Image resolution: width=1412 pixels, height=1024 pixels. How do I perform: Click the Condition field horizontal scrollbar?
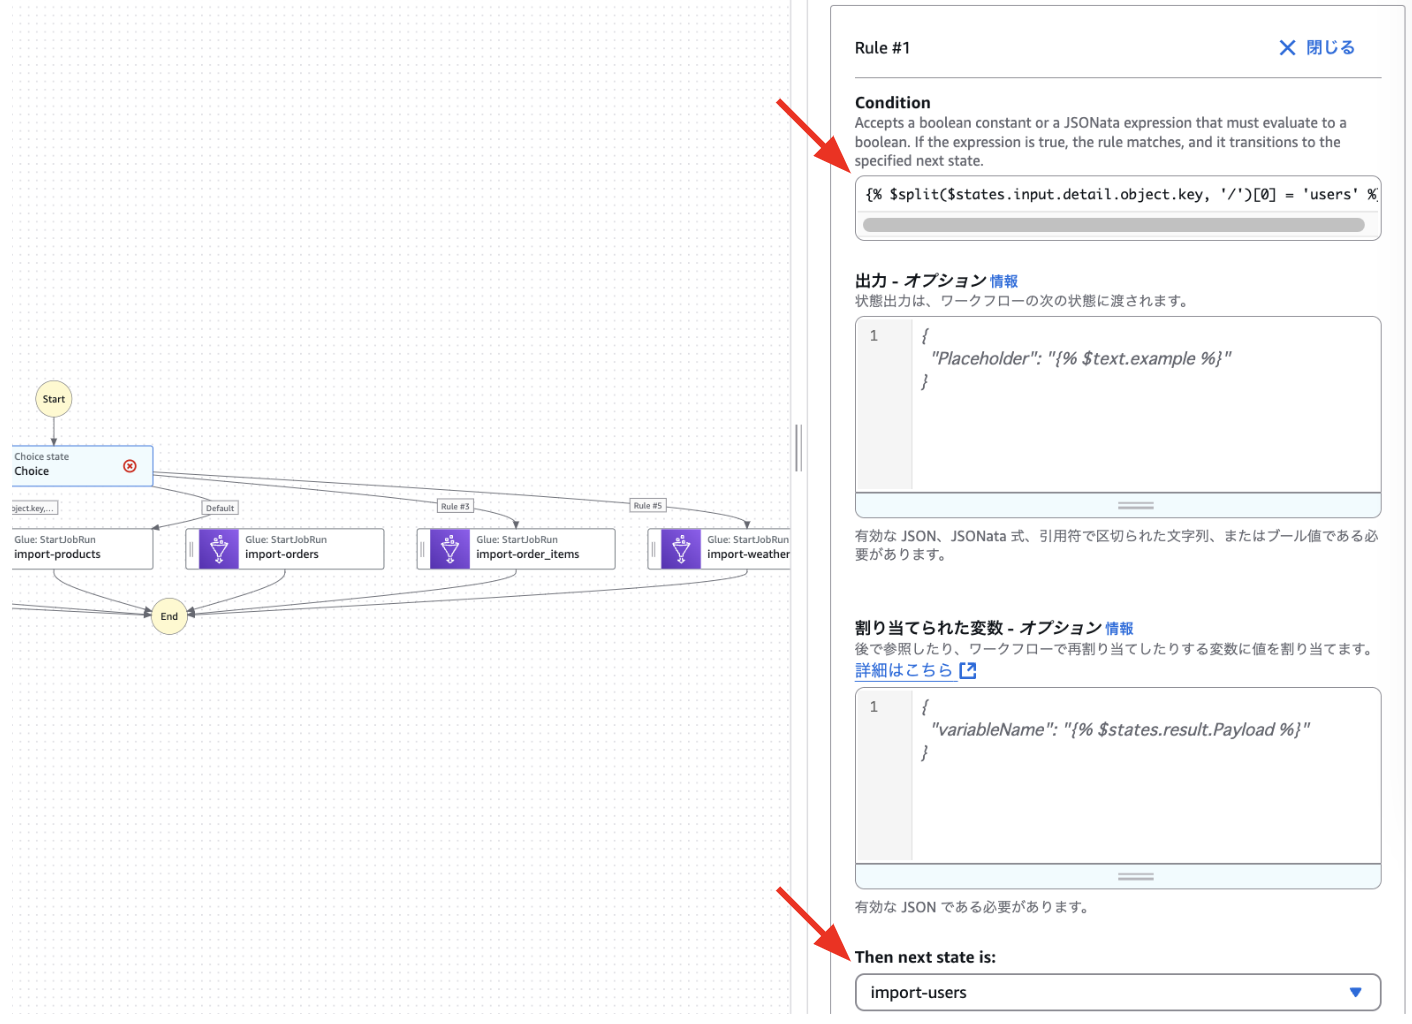coord(1114,225)
